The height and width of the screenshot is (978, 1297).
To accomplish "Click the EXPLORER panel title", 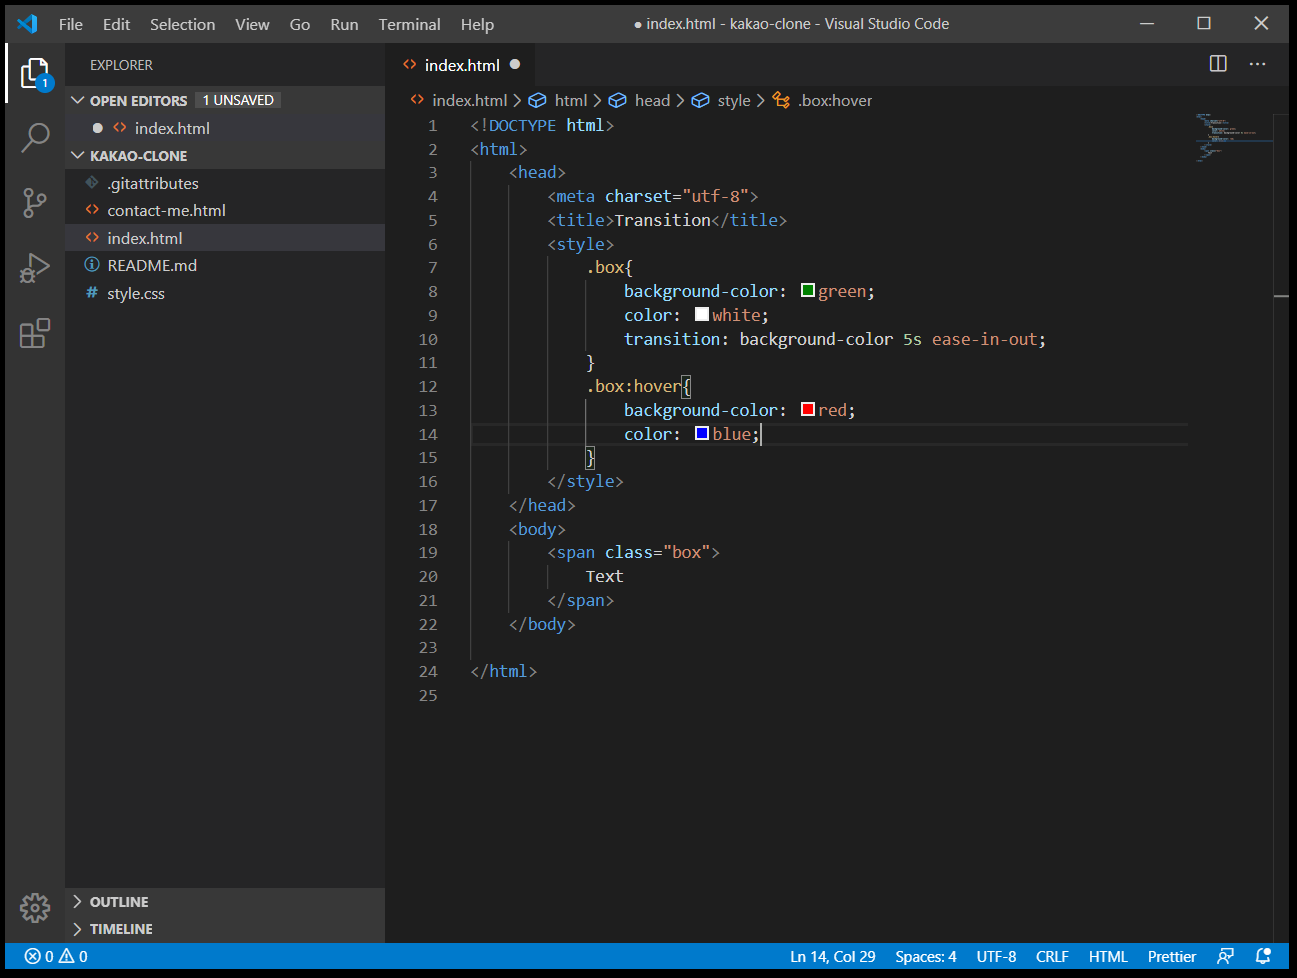I will pos(121,65).
